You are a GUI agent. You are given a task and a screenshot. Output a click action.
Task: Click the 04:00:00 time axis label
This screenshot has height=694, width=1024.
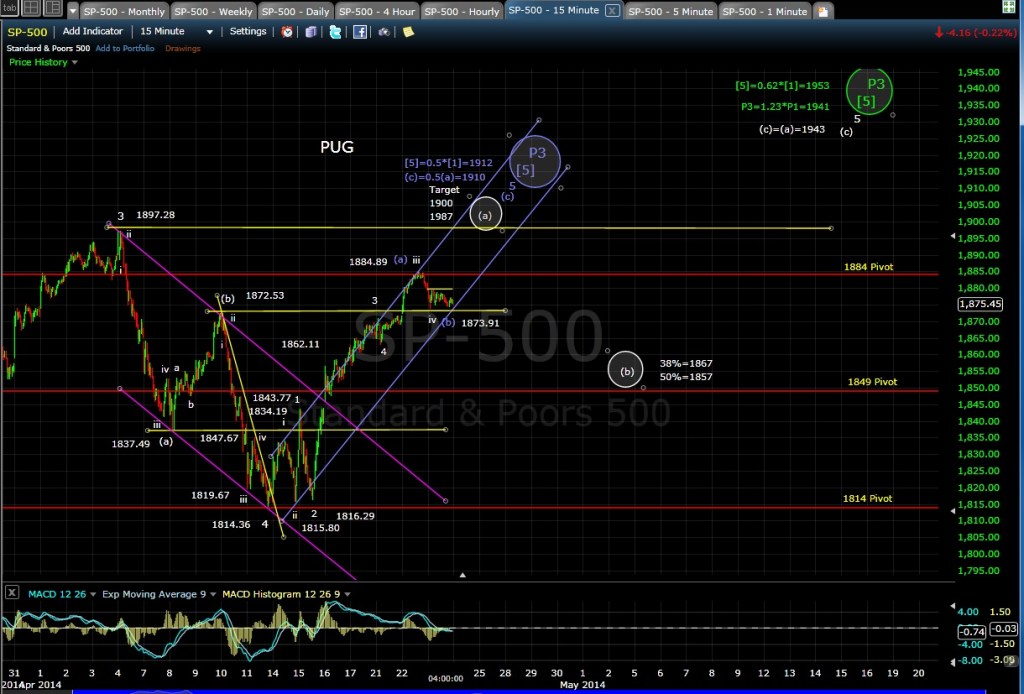[445, 678]
